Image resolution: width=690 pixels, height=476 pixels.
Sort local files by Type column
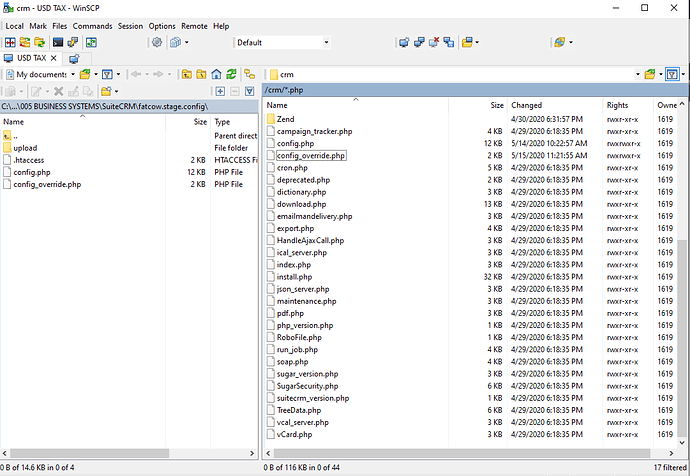pos(234,122)
